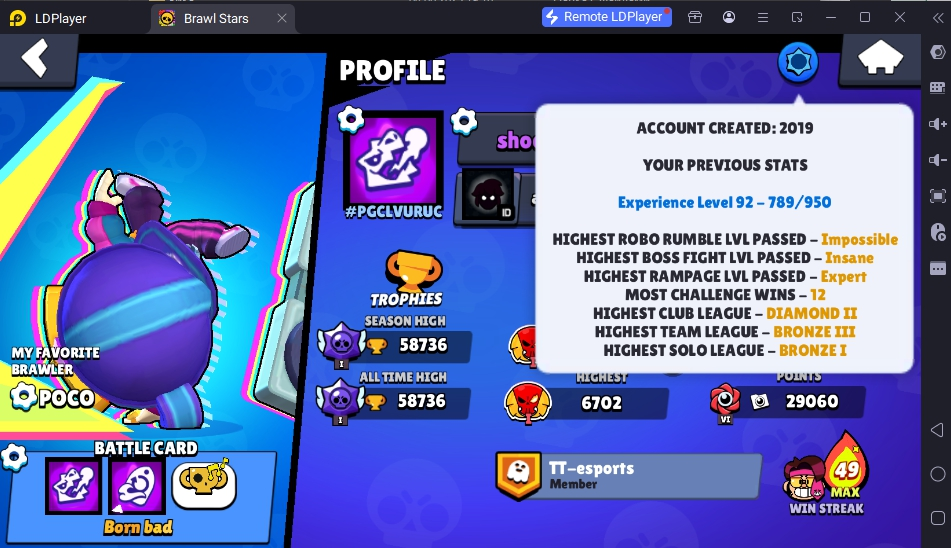The width and height of the screenshot is (951, 548).
Task: Go back with the white arrow button
Action: point(35,58)
